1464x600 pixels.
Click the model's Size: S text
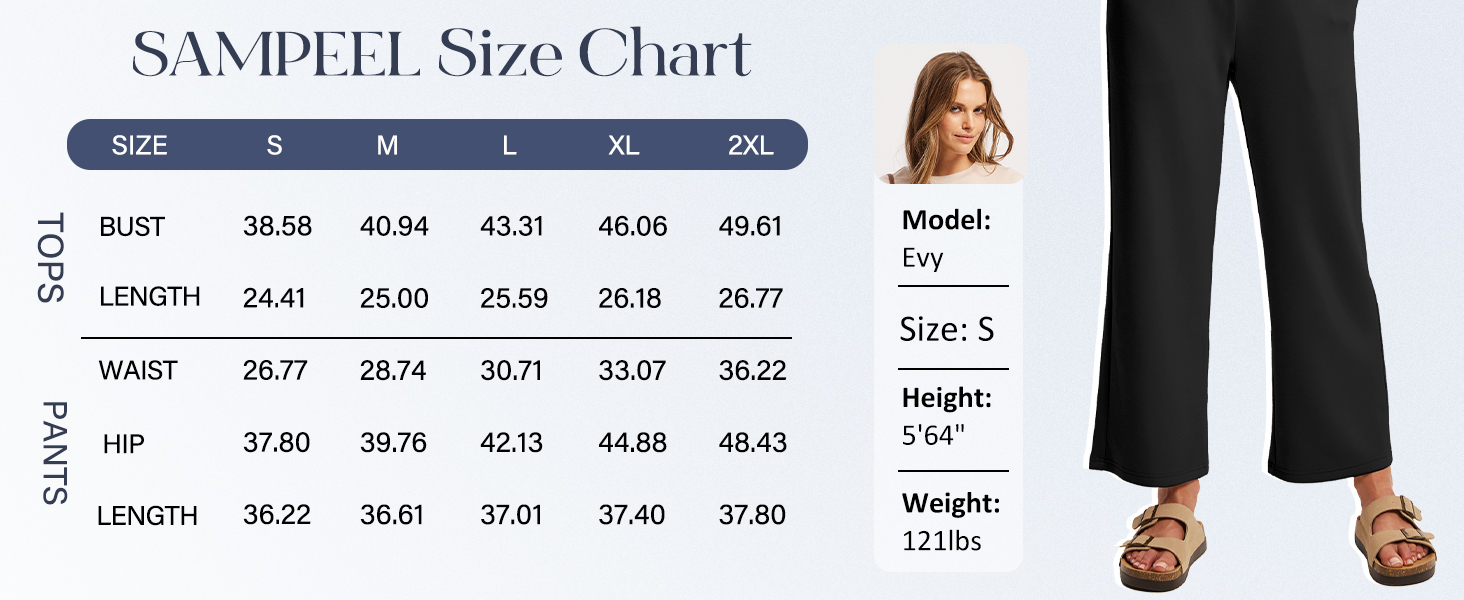(x=947, y=330)
